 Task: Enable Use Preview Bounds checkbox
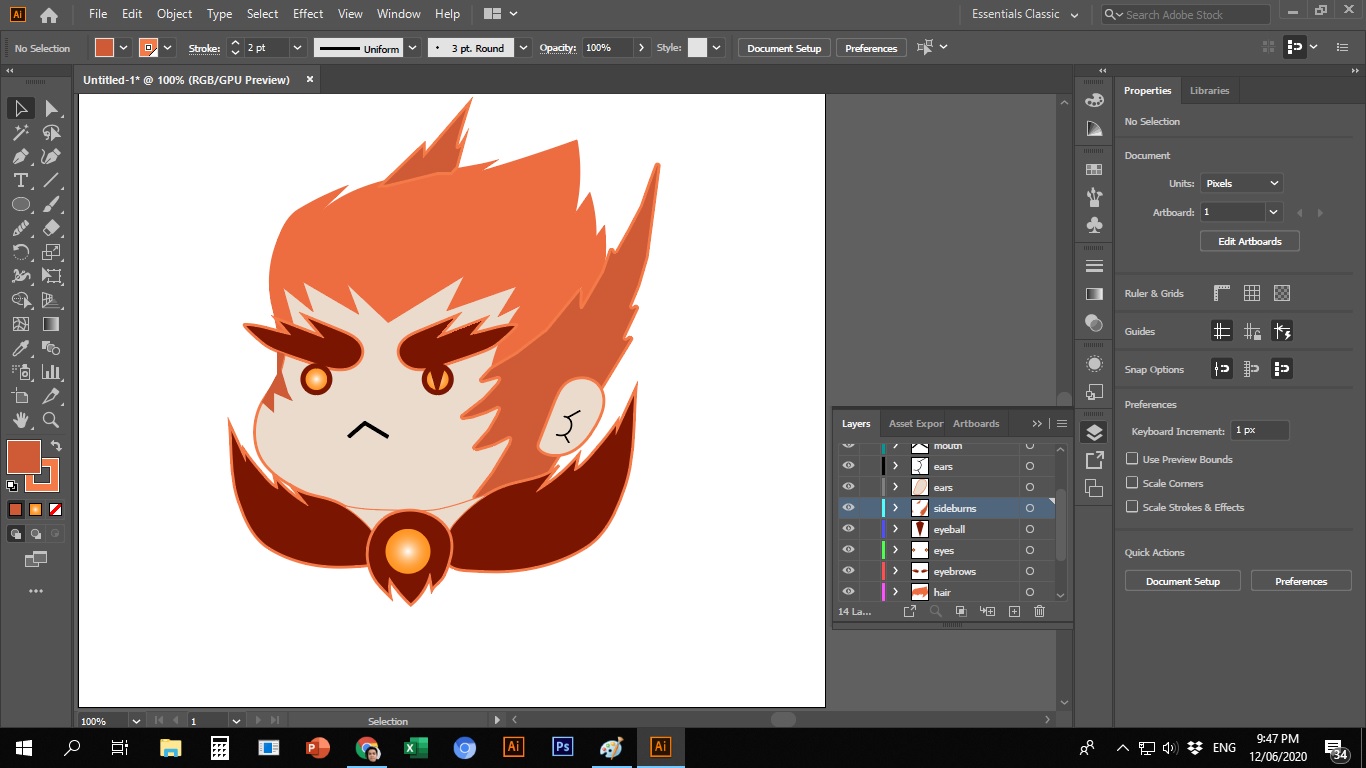coord(1132,459)
